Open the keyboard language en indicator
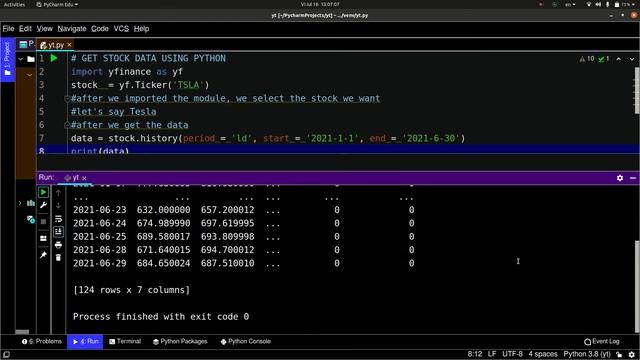640x360 pixels. tap(570, 4)
